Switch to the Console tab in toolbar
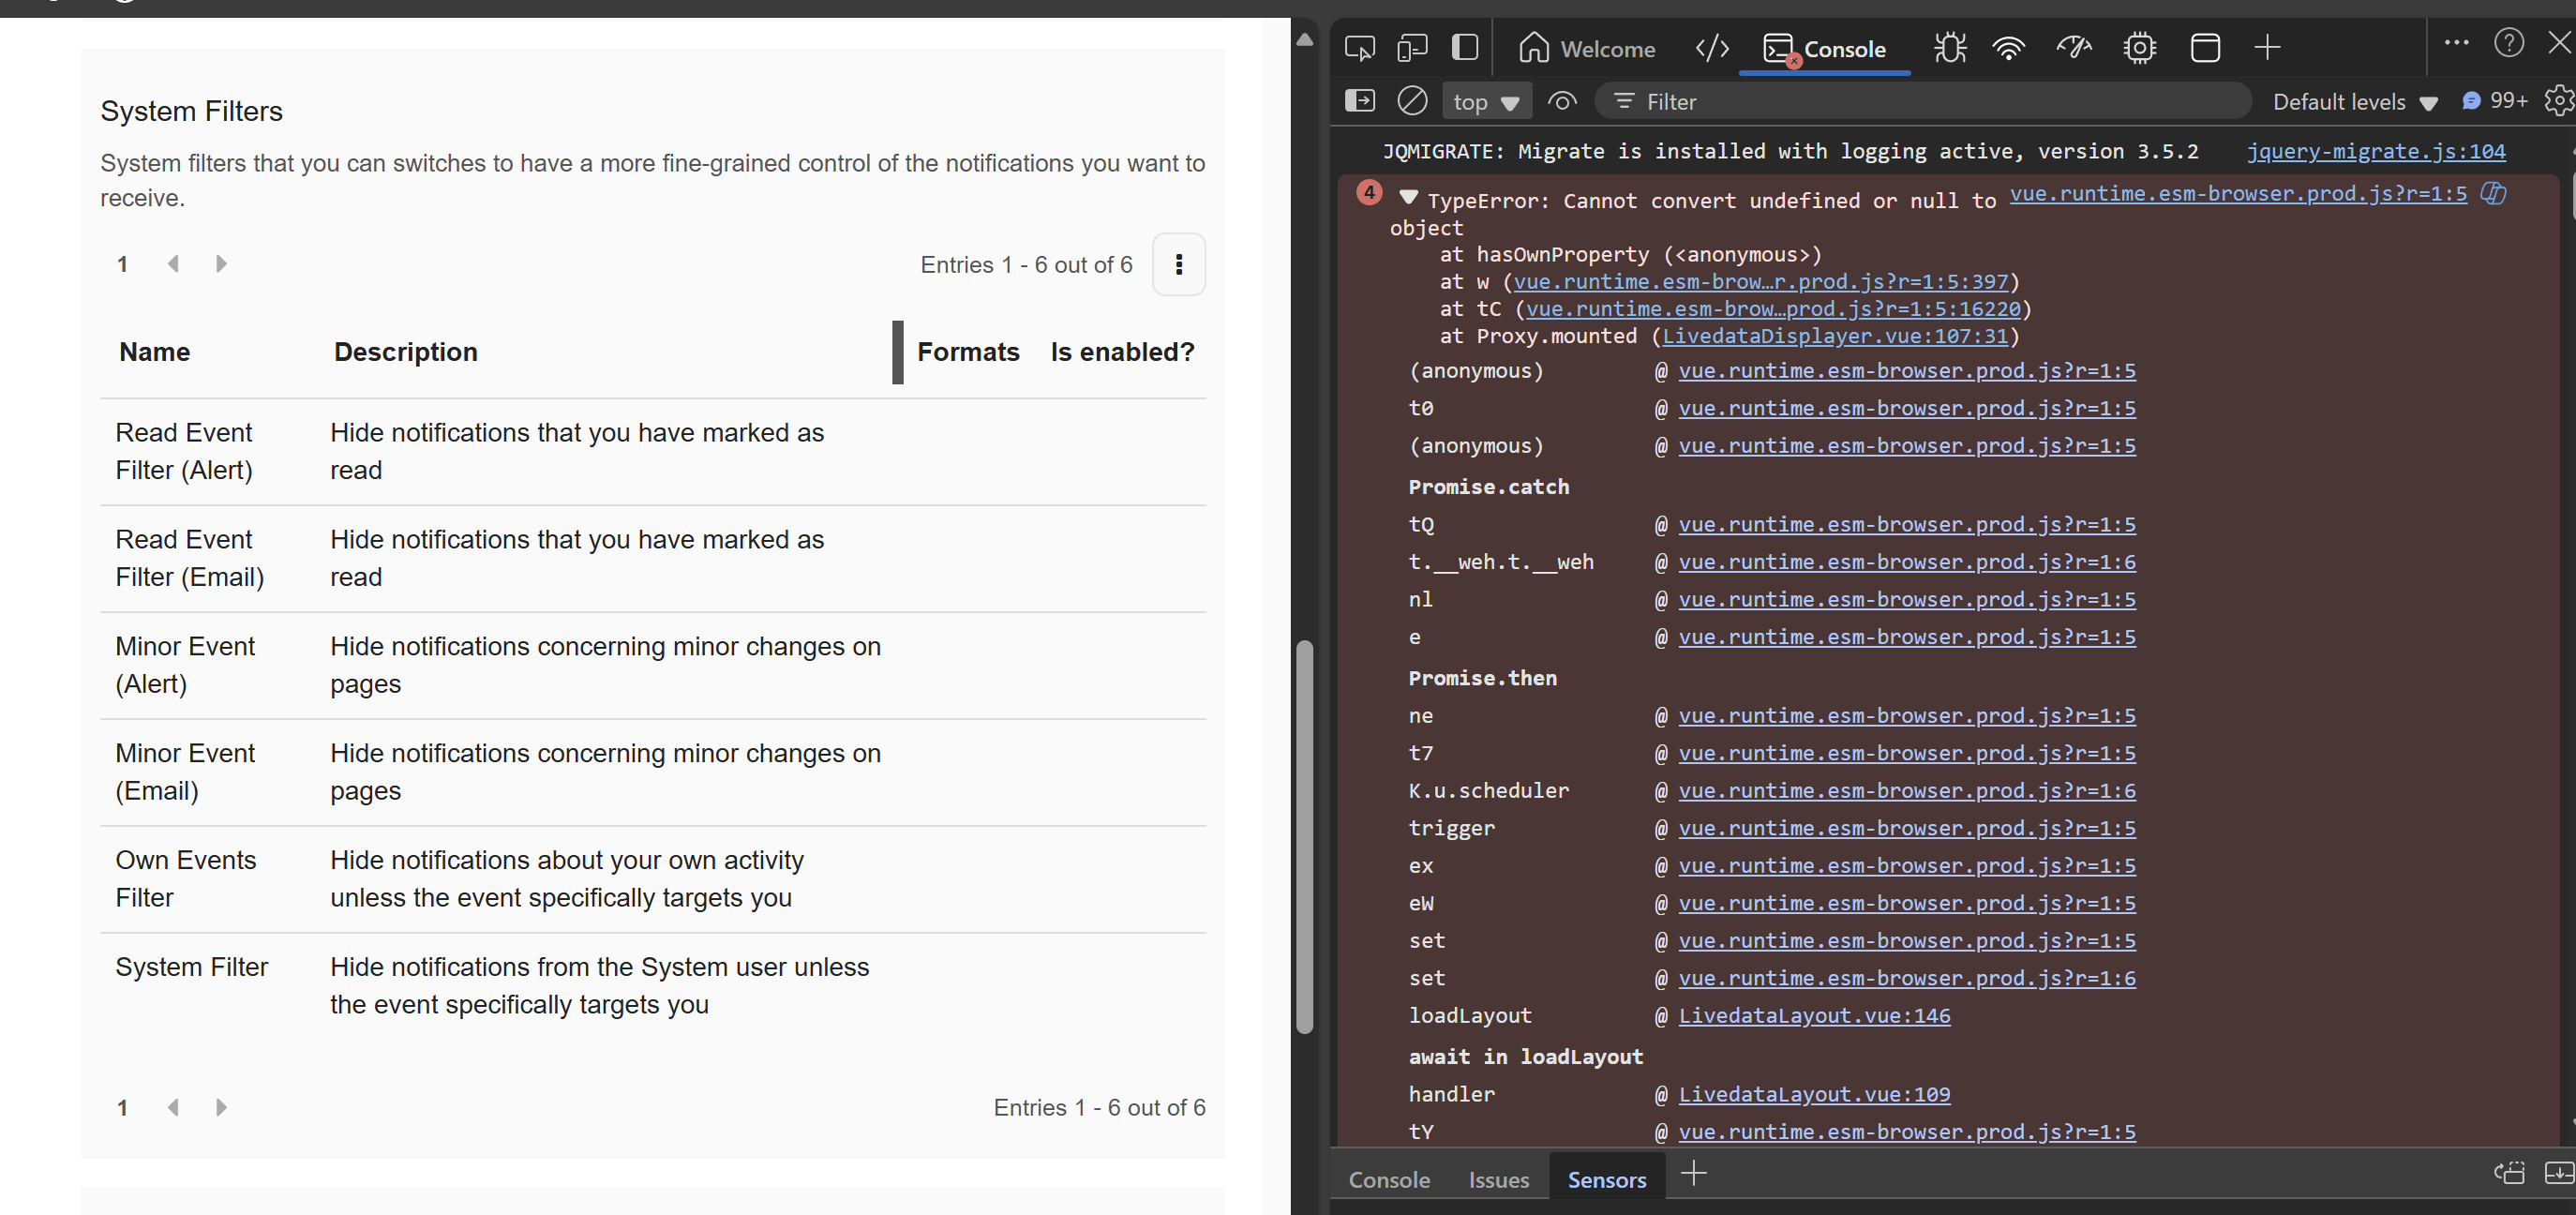This screenshot has height=1215, width=2576. tap(1824, 48)
